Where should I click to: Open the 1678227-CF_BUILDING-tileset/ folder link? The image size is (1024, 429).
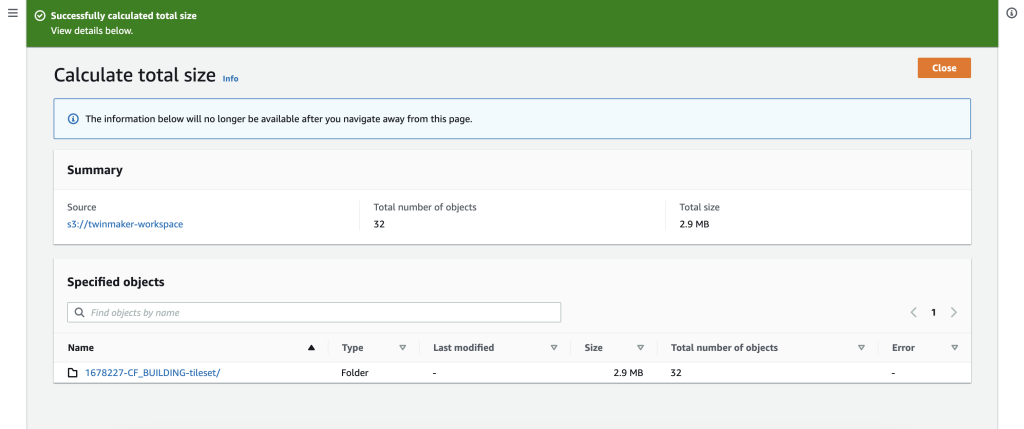[151, 373]
